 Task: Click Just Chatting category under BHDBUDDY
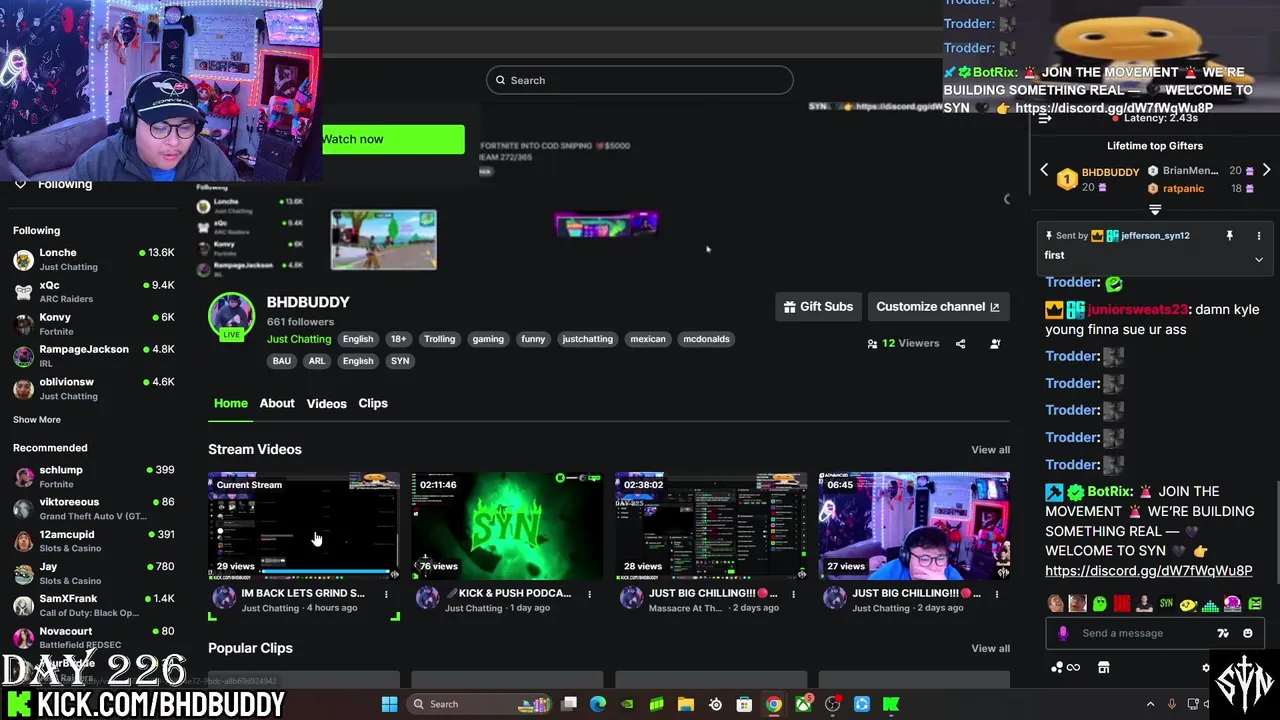(x=299, y=339)
